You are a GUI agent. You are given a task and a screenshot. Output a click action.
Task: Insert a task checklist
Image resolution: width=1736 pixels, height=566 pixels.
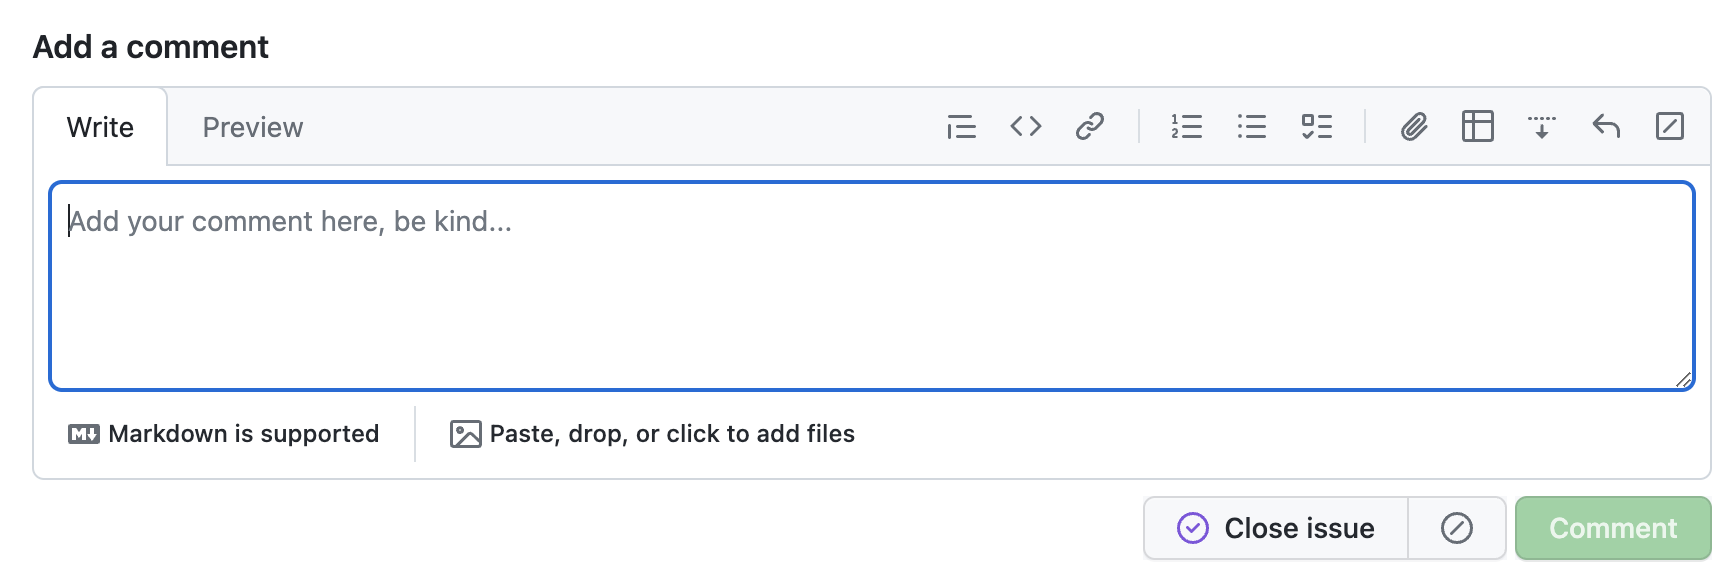pos(1317,127)
